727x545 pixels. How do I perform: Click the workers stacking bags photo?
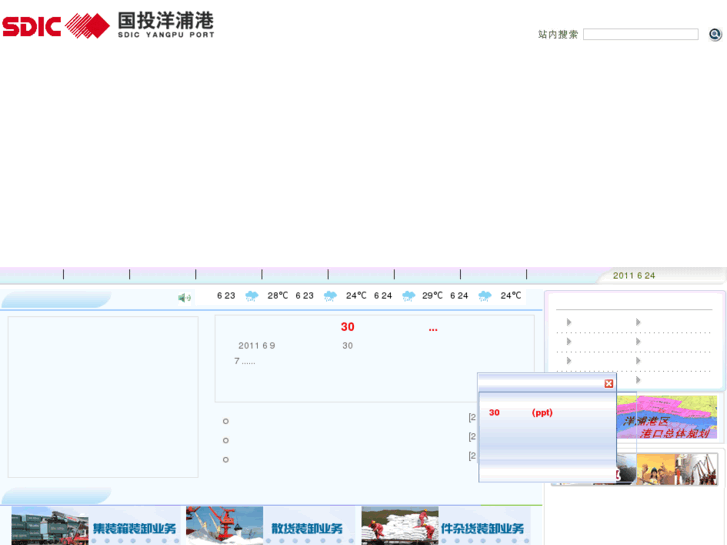click(400, 526)
